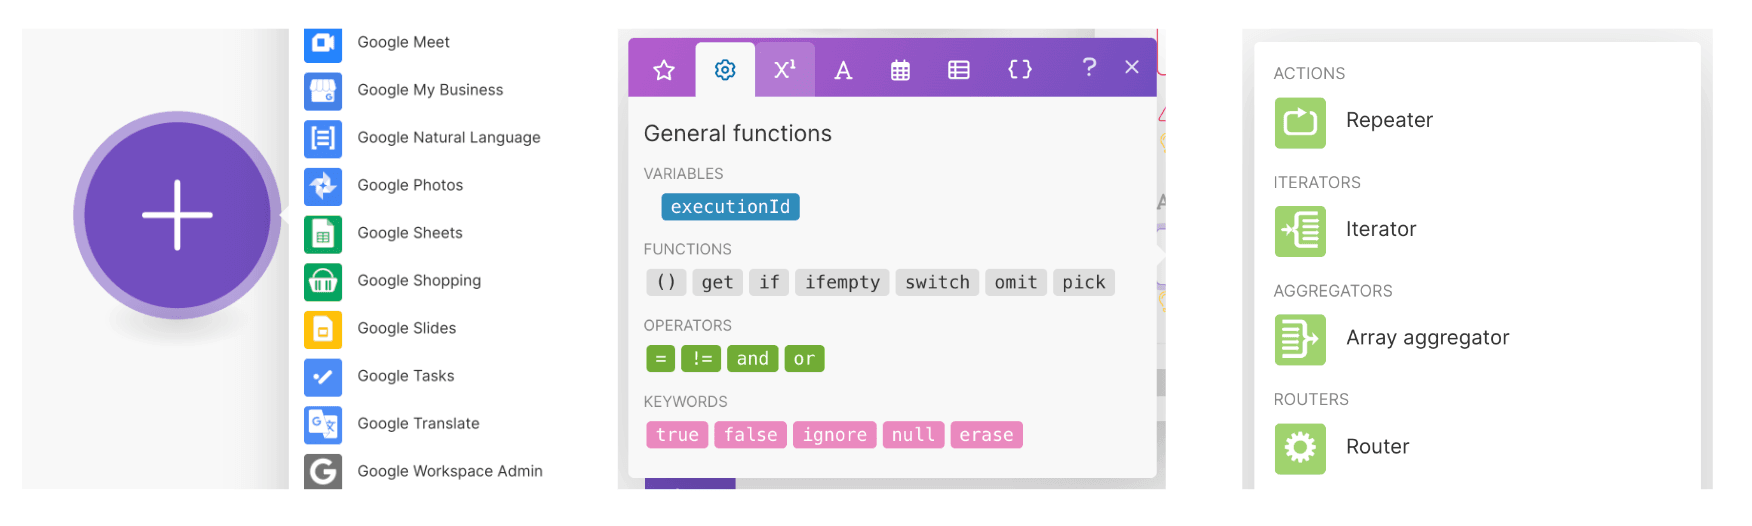Insert the executionId variable pill
Screen dimensions: 1752x526
(x=730, y=207)
